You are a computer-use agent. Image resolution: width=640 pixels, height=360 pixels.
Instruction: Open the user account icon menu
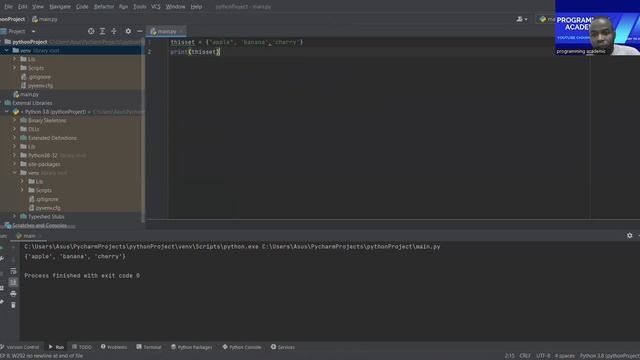click(522, 19)
